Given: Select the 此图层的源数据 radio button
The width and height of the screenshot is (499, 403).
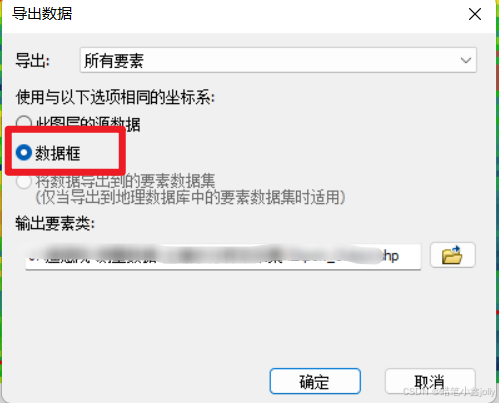Looking at the screenshot, I should [24, 122].
